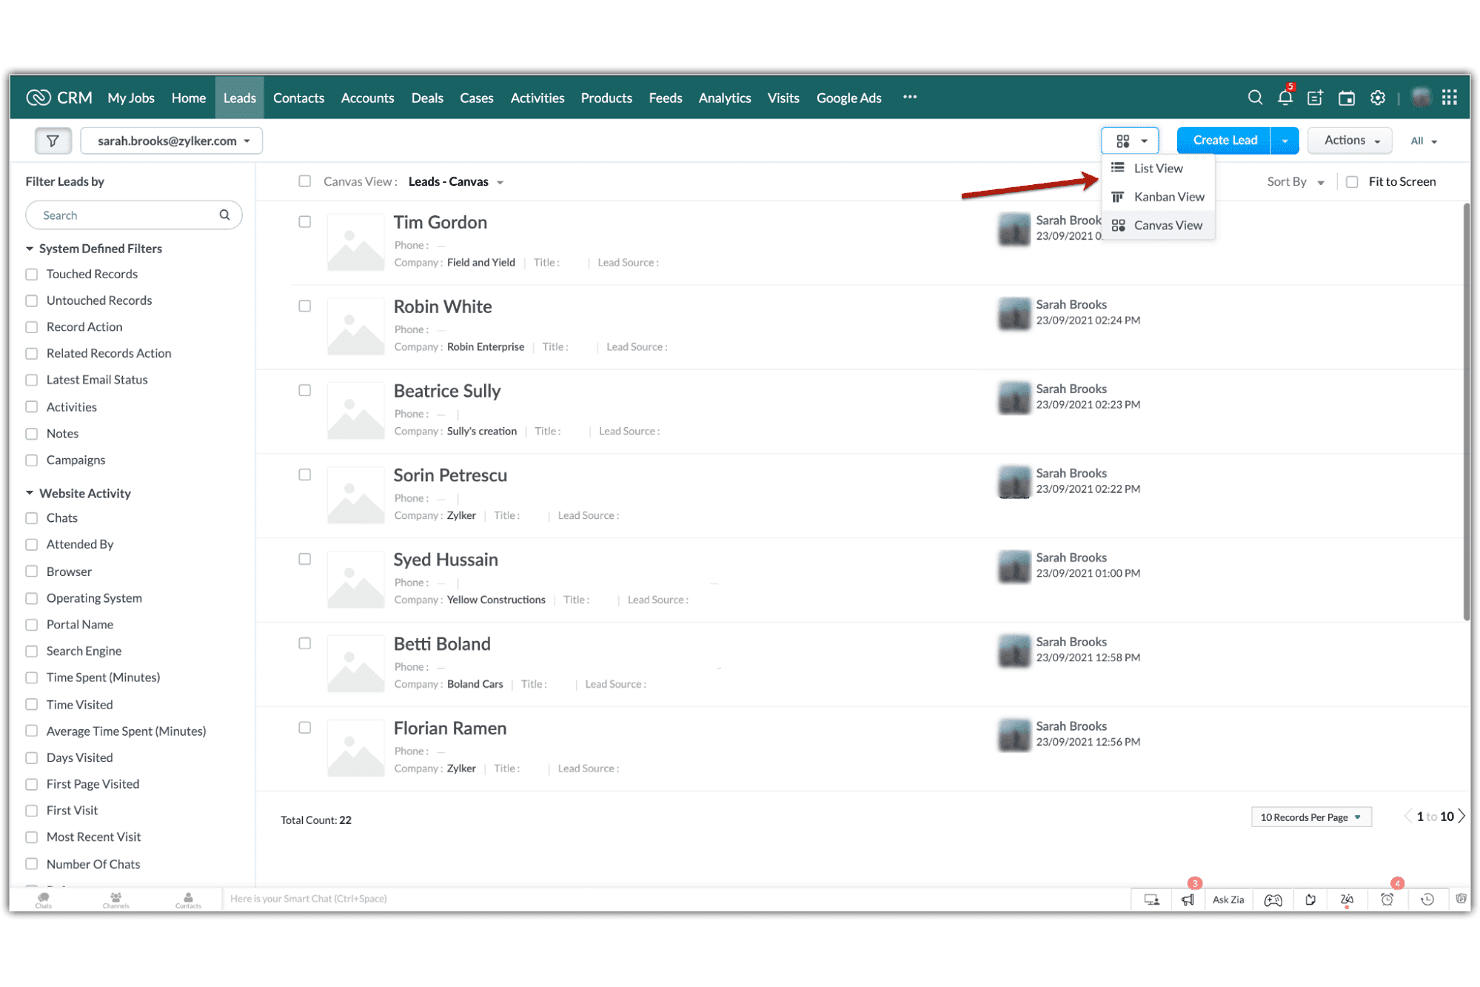Click the screen share monitor icon
Viewport: 1480px width, 987px height.
point(1152,899)
